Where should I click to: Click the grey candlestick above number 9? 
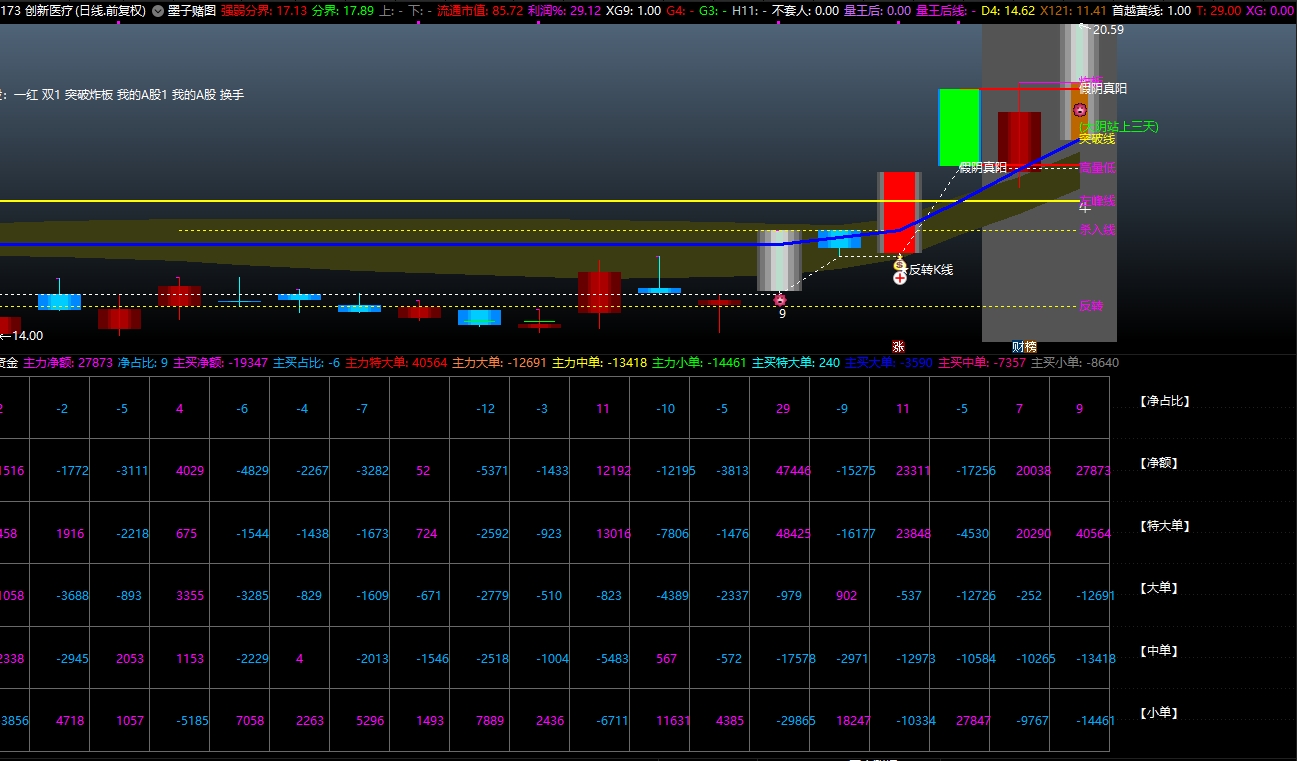(x=779, y=261)
